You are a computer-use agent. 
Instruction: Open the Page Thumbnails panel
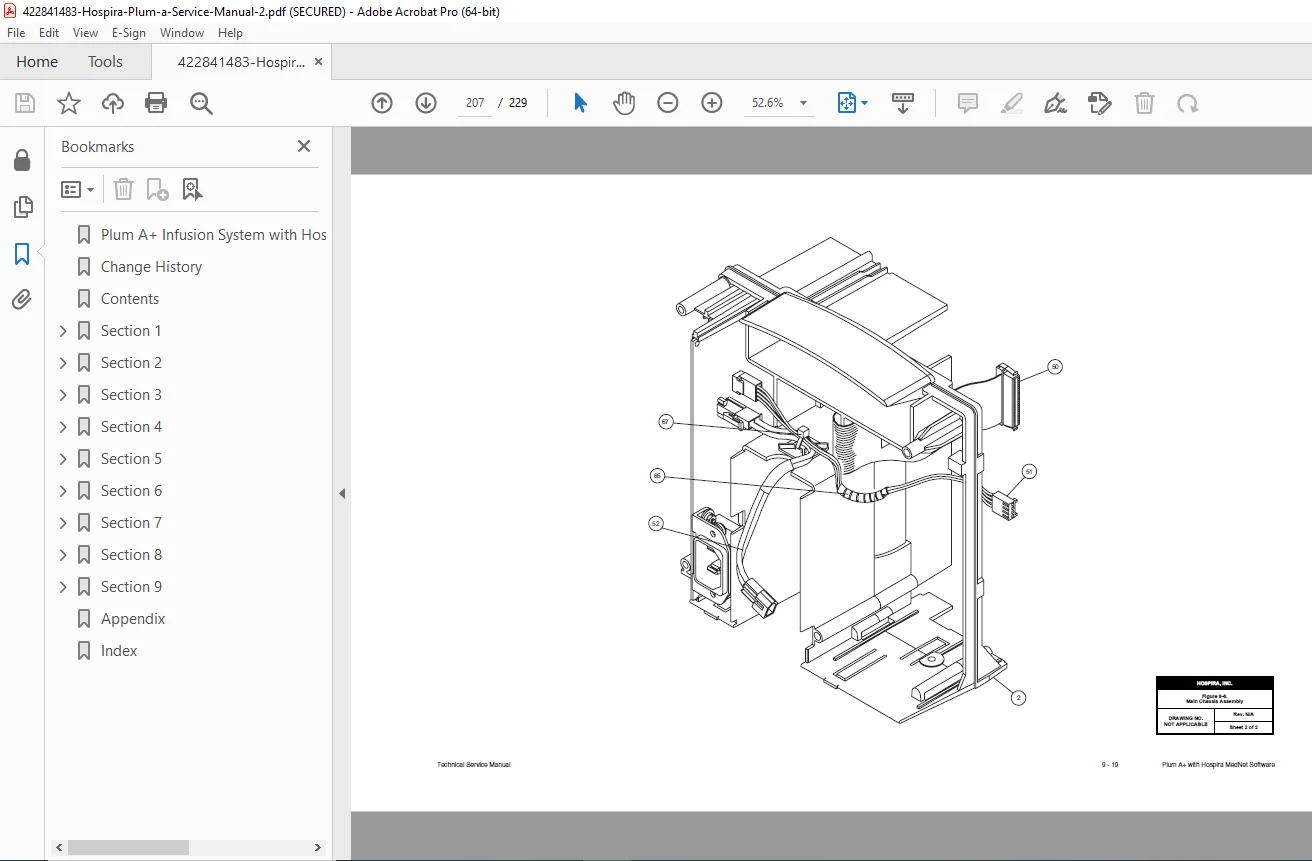pyautogui.click(x=22, y=207)
